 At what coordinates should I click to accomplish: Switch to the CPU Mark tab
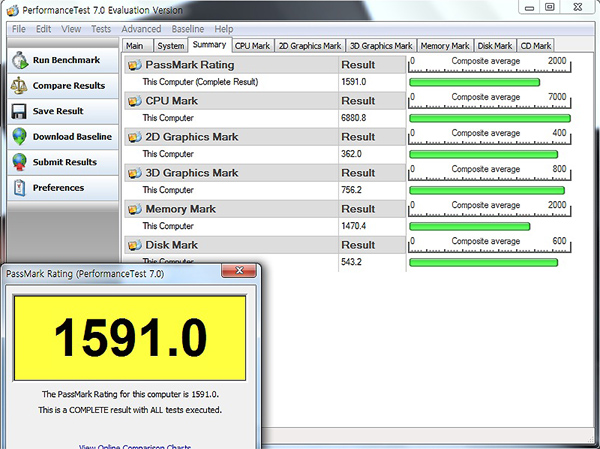click(x=253, y=46)
